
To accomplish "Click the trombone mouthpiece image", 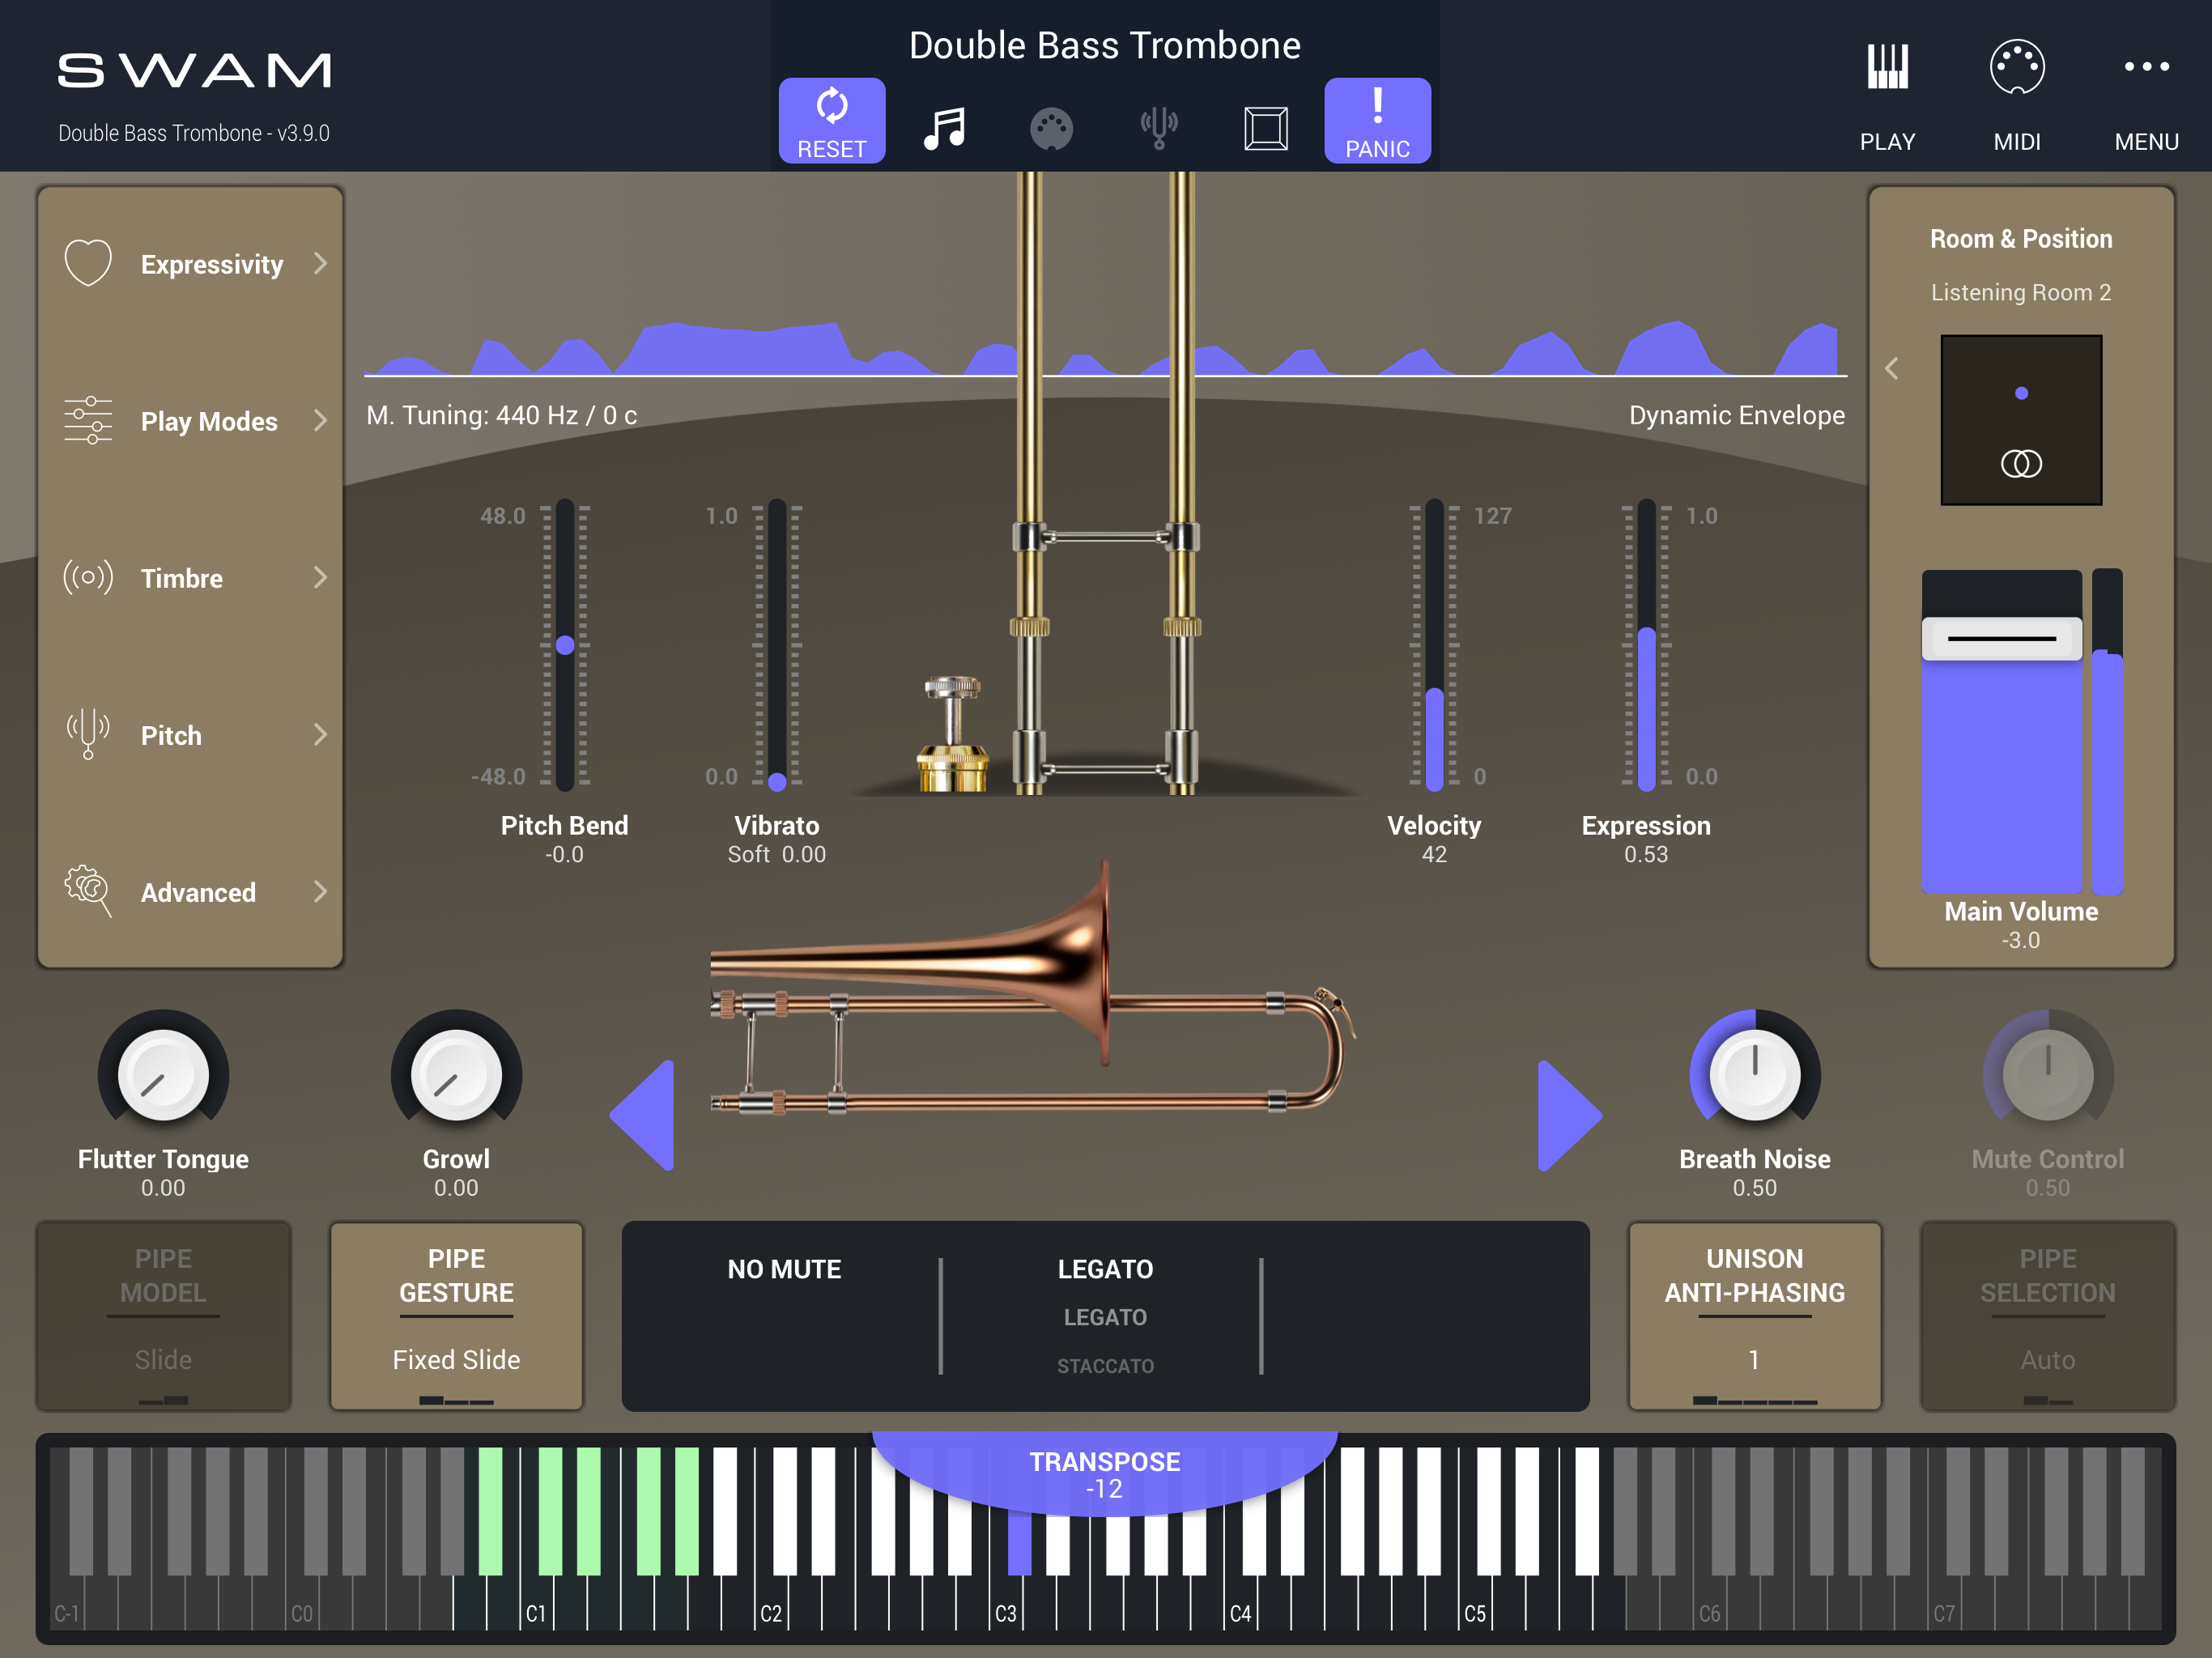I will coord(952,735).
